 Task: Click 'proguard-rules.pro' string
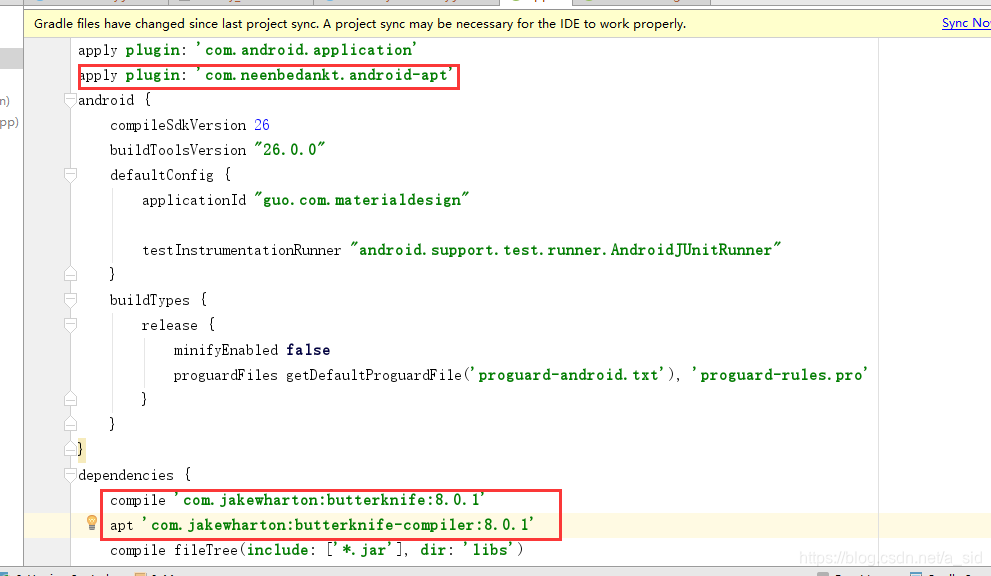(779, 375)
